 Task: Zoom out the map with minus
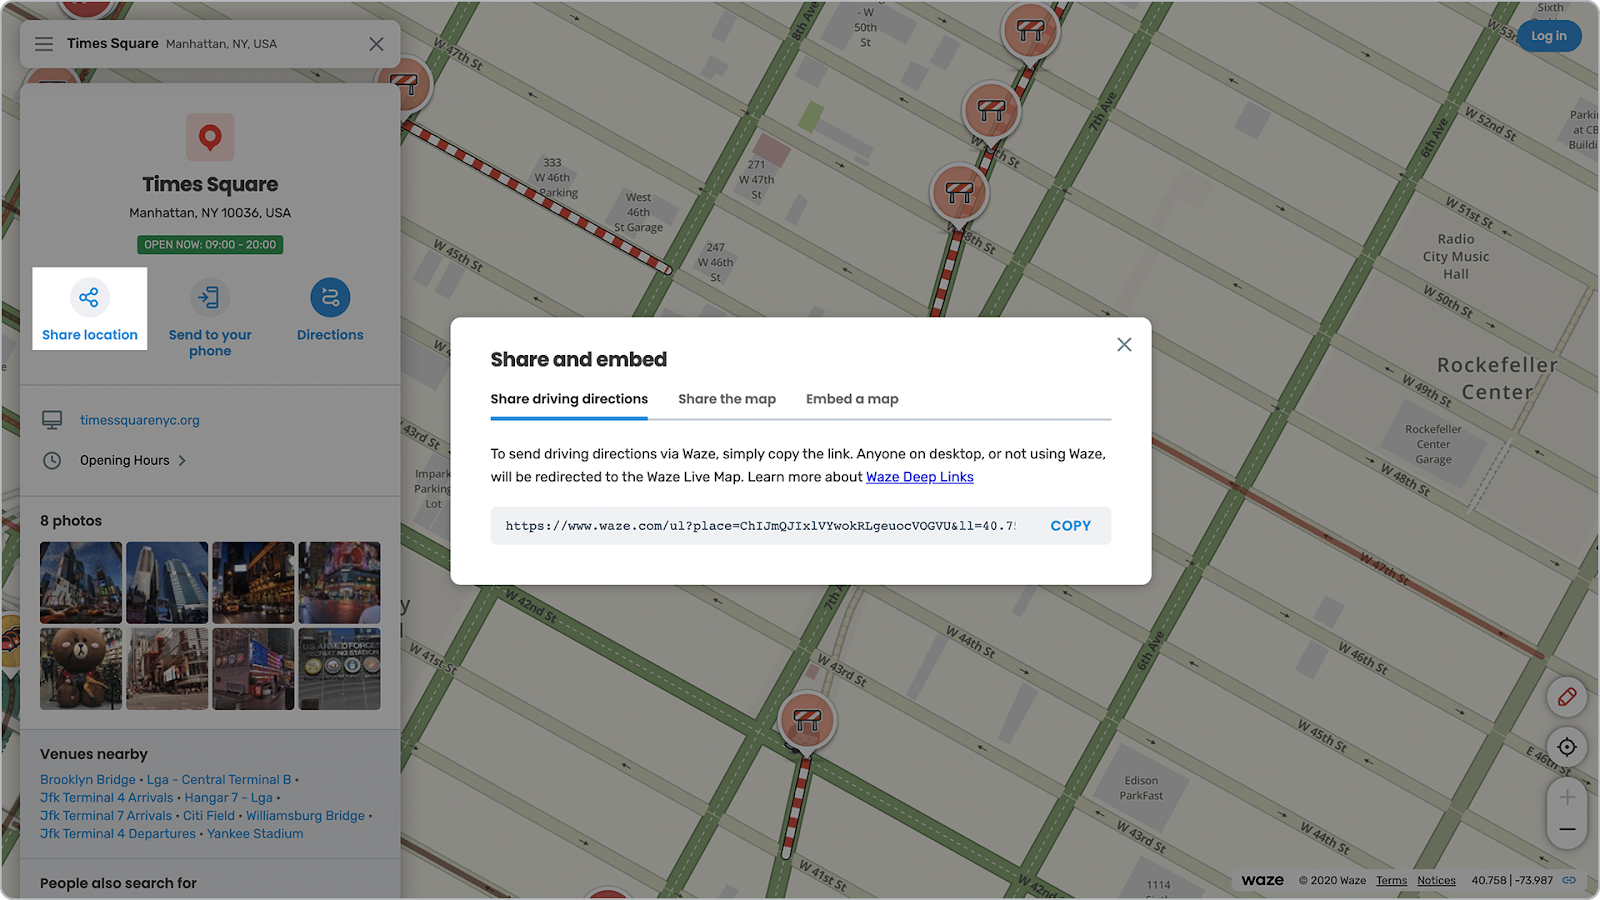(1567, 830)
